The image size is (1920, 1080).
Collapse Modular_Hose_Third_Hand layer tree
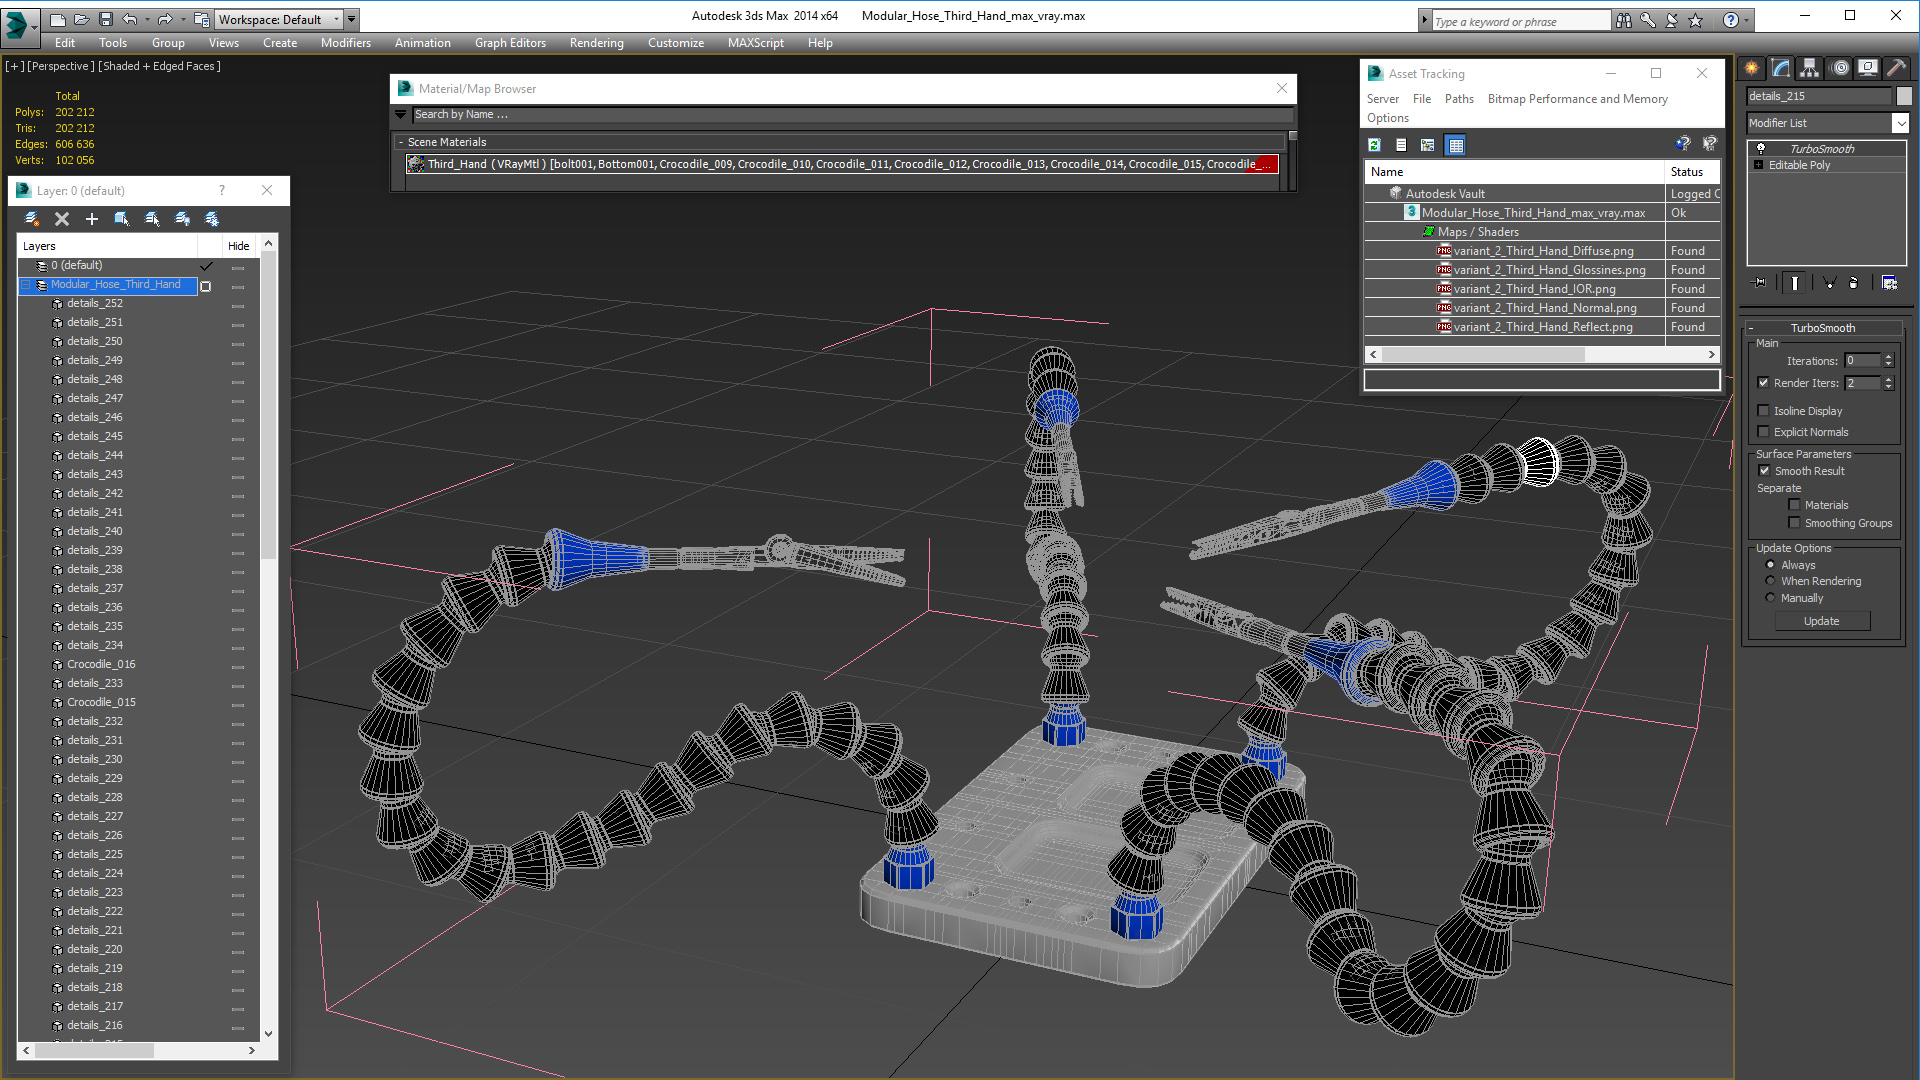tap(25, 285)
